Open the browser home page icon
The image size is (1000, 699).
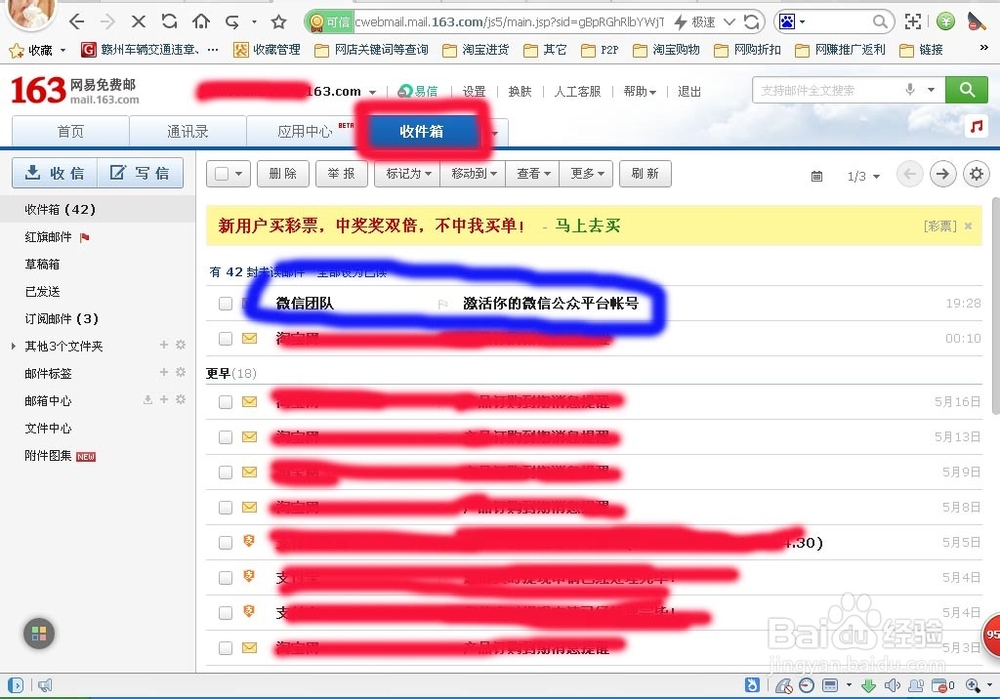coord(201,22)
